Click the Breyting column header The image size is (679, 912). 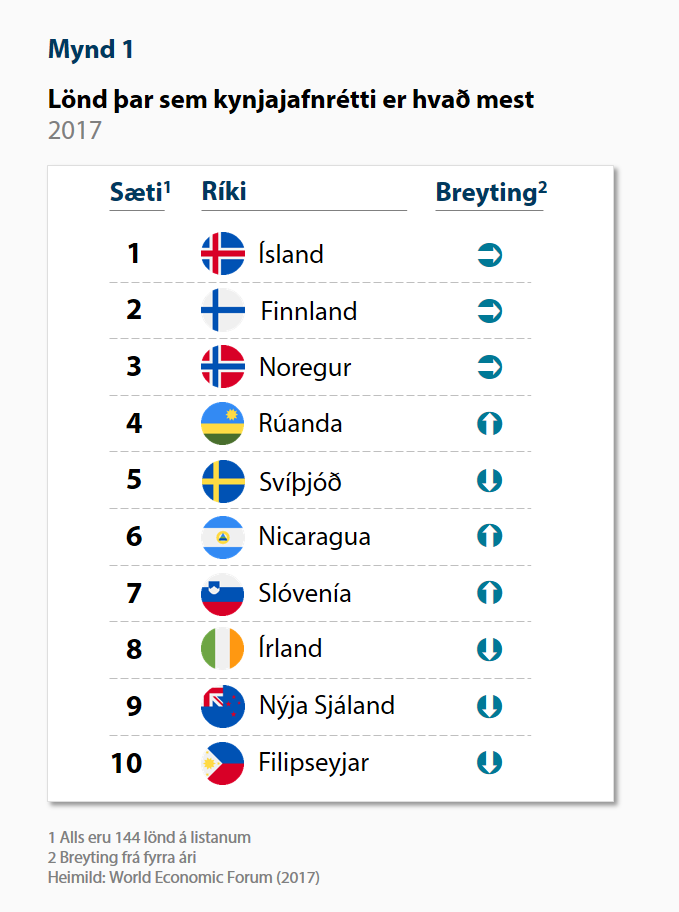pos(491,193)
